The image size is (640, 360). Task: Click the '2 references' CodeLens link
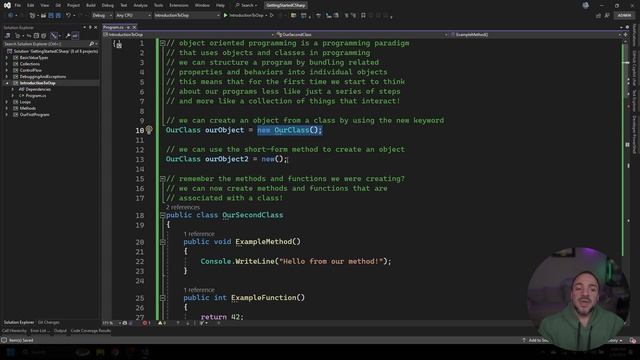pyautogui.click(x=182, y=207)
